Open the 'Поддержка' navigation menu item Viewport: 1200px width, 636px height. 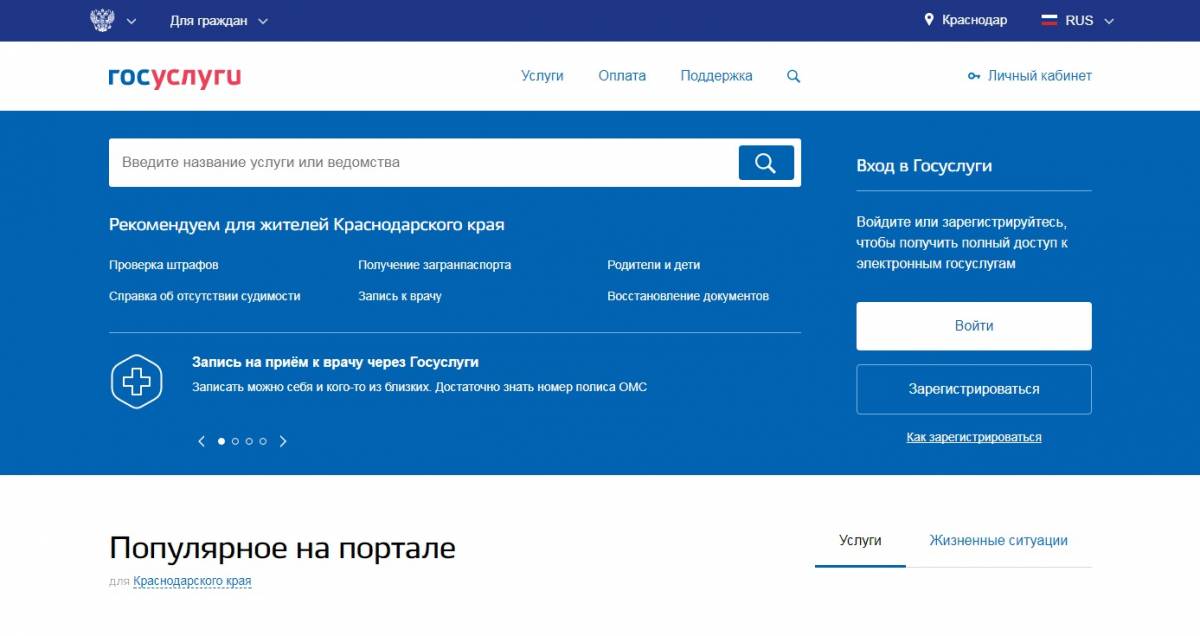tap(716, 76)
